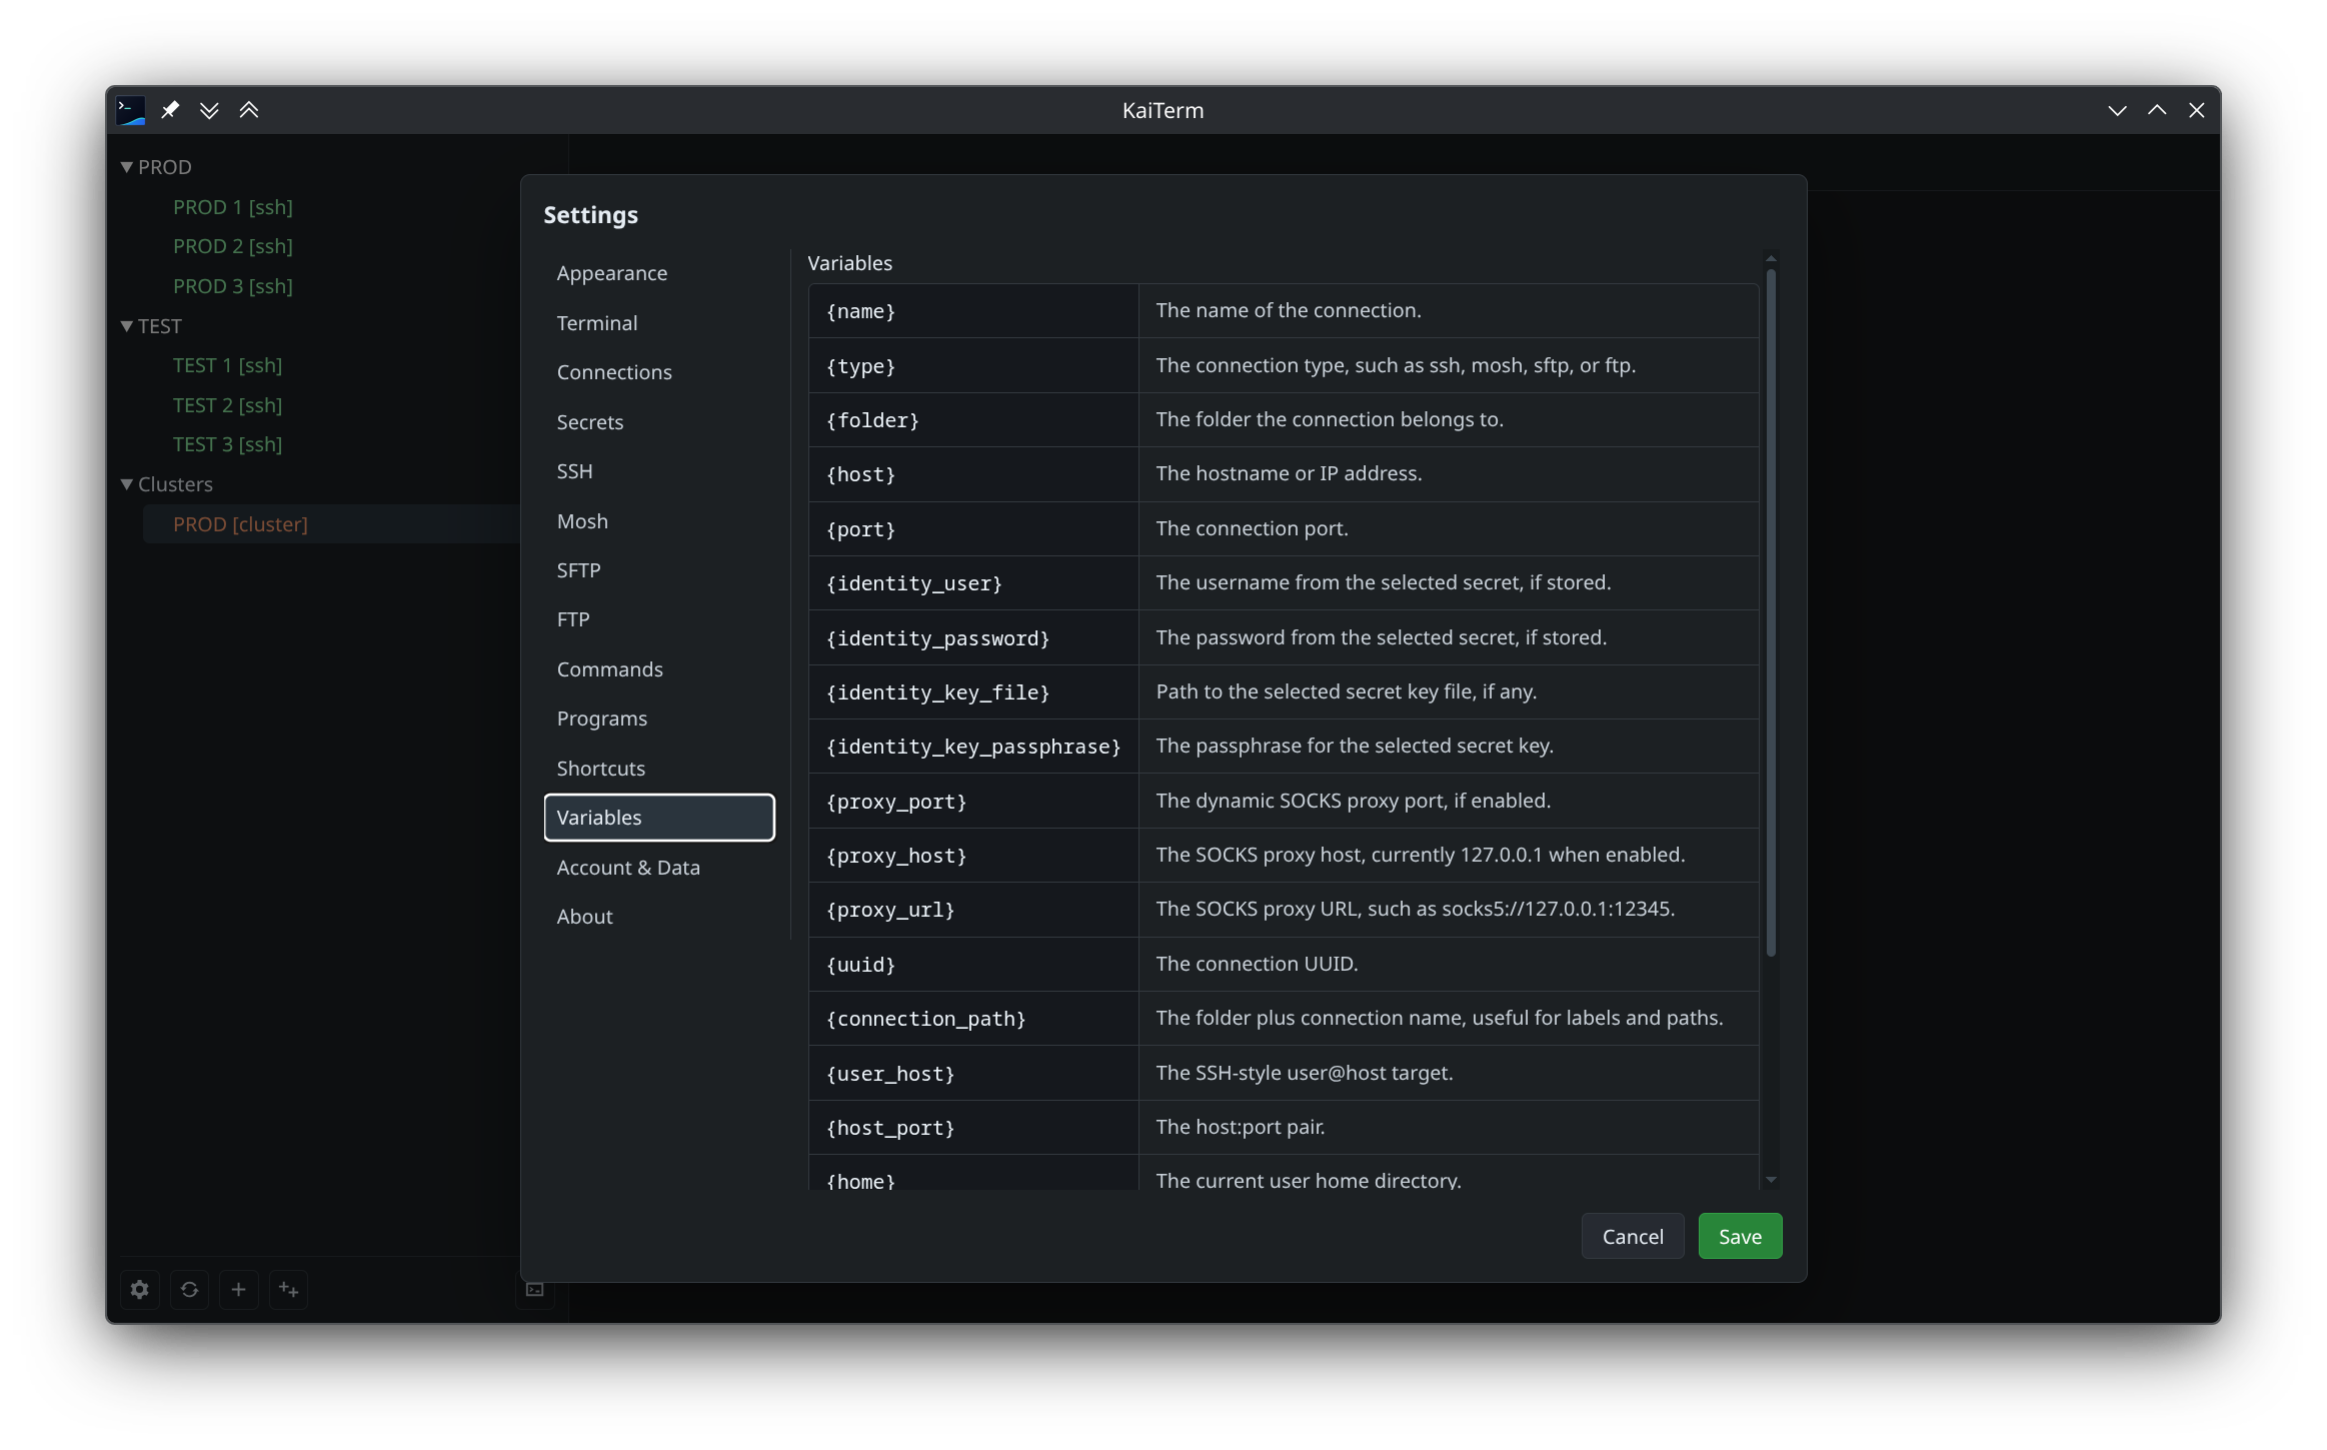This screenshot has width=2327, height=1450.
Task: Open the About settings tab
Action: pyautogui.click(x=659, y=916)
